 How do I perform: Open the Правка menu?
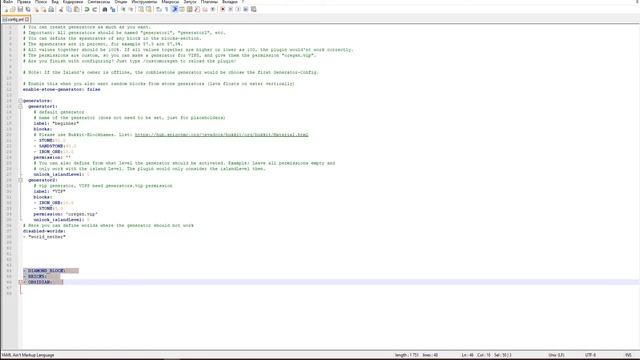tap(24, 2)
